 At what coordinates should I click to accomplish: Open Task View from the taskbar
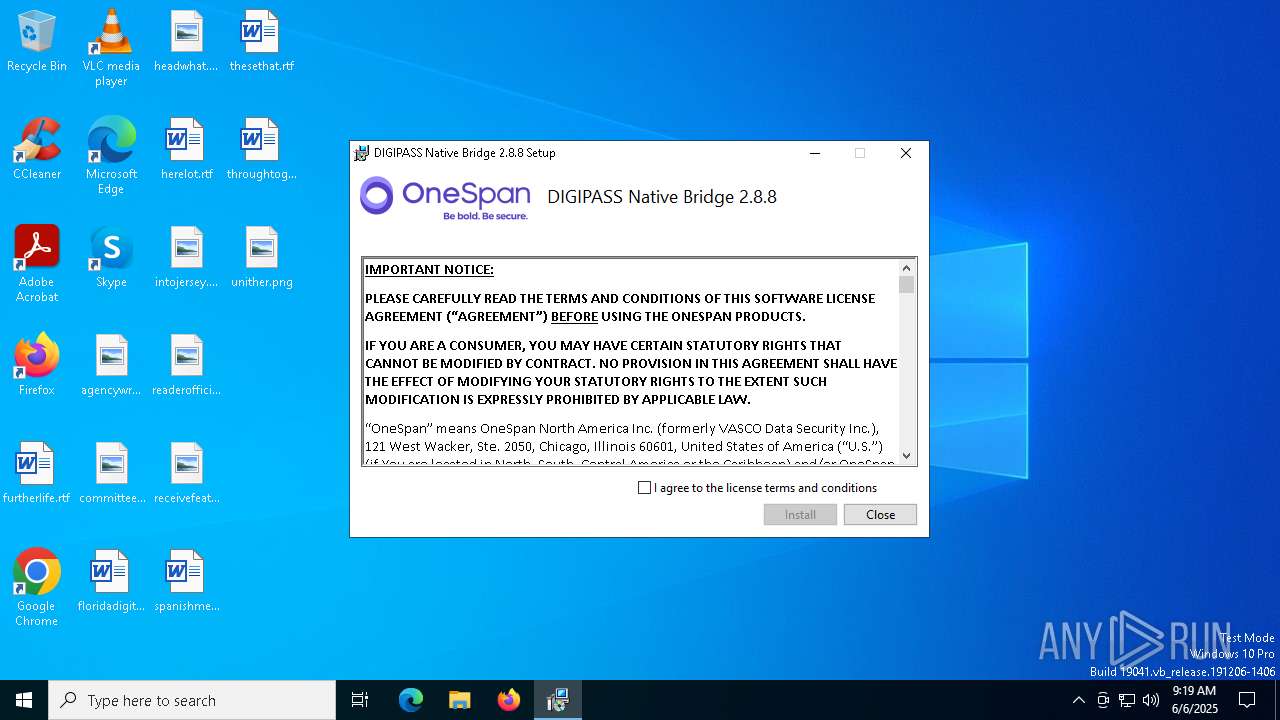360,700
